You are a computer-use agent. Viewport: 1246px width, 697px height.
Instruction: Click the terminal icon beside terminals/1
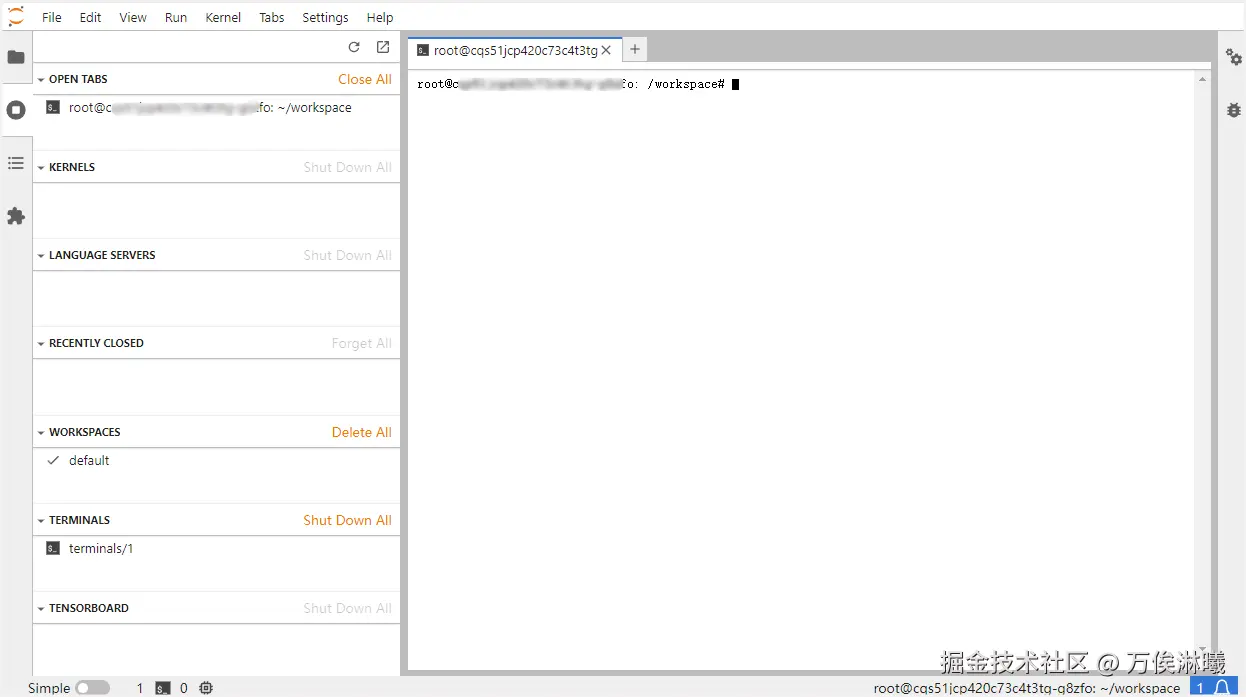54,548
